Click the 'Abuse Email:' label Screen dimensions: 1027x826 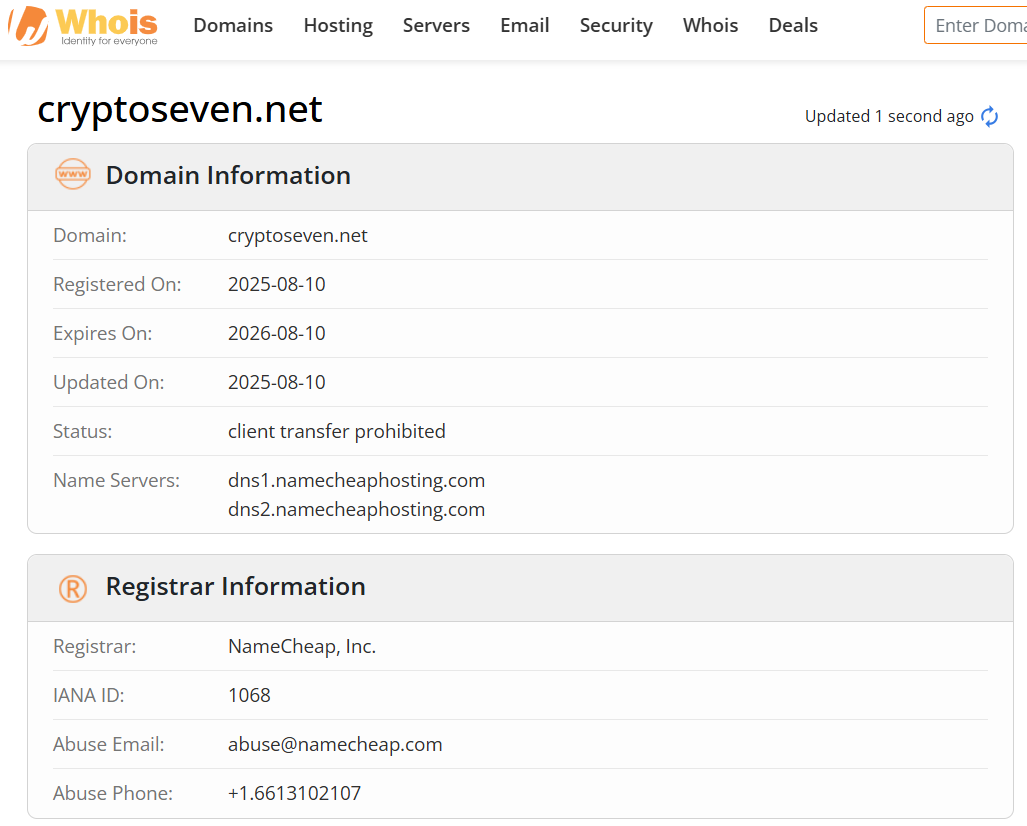(x=109, y=744)
